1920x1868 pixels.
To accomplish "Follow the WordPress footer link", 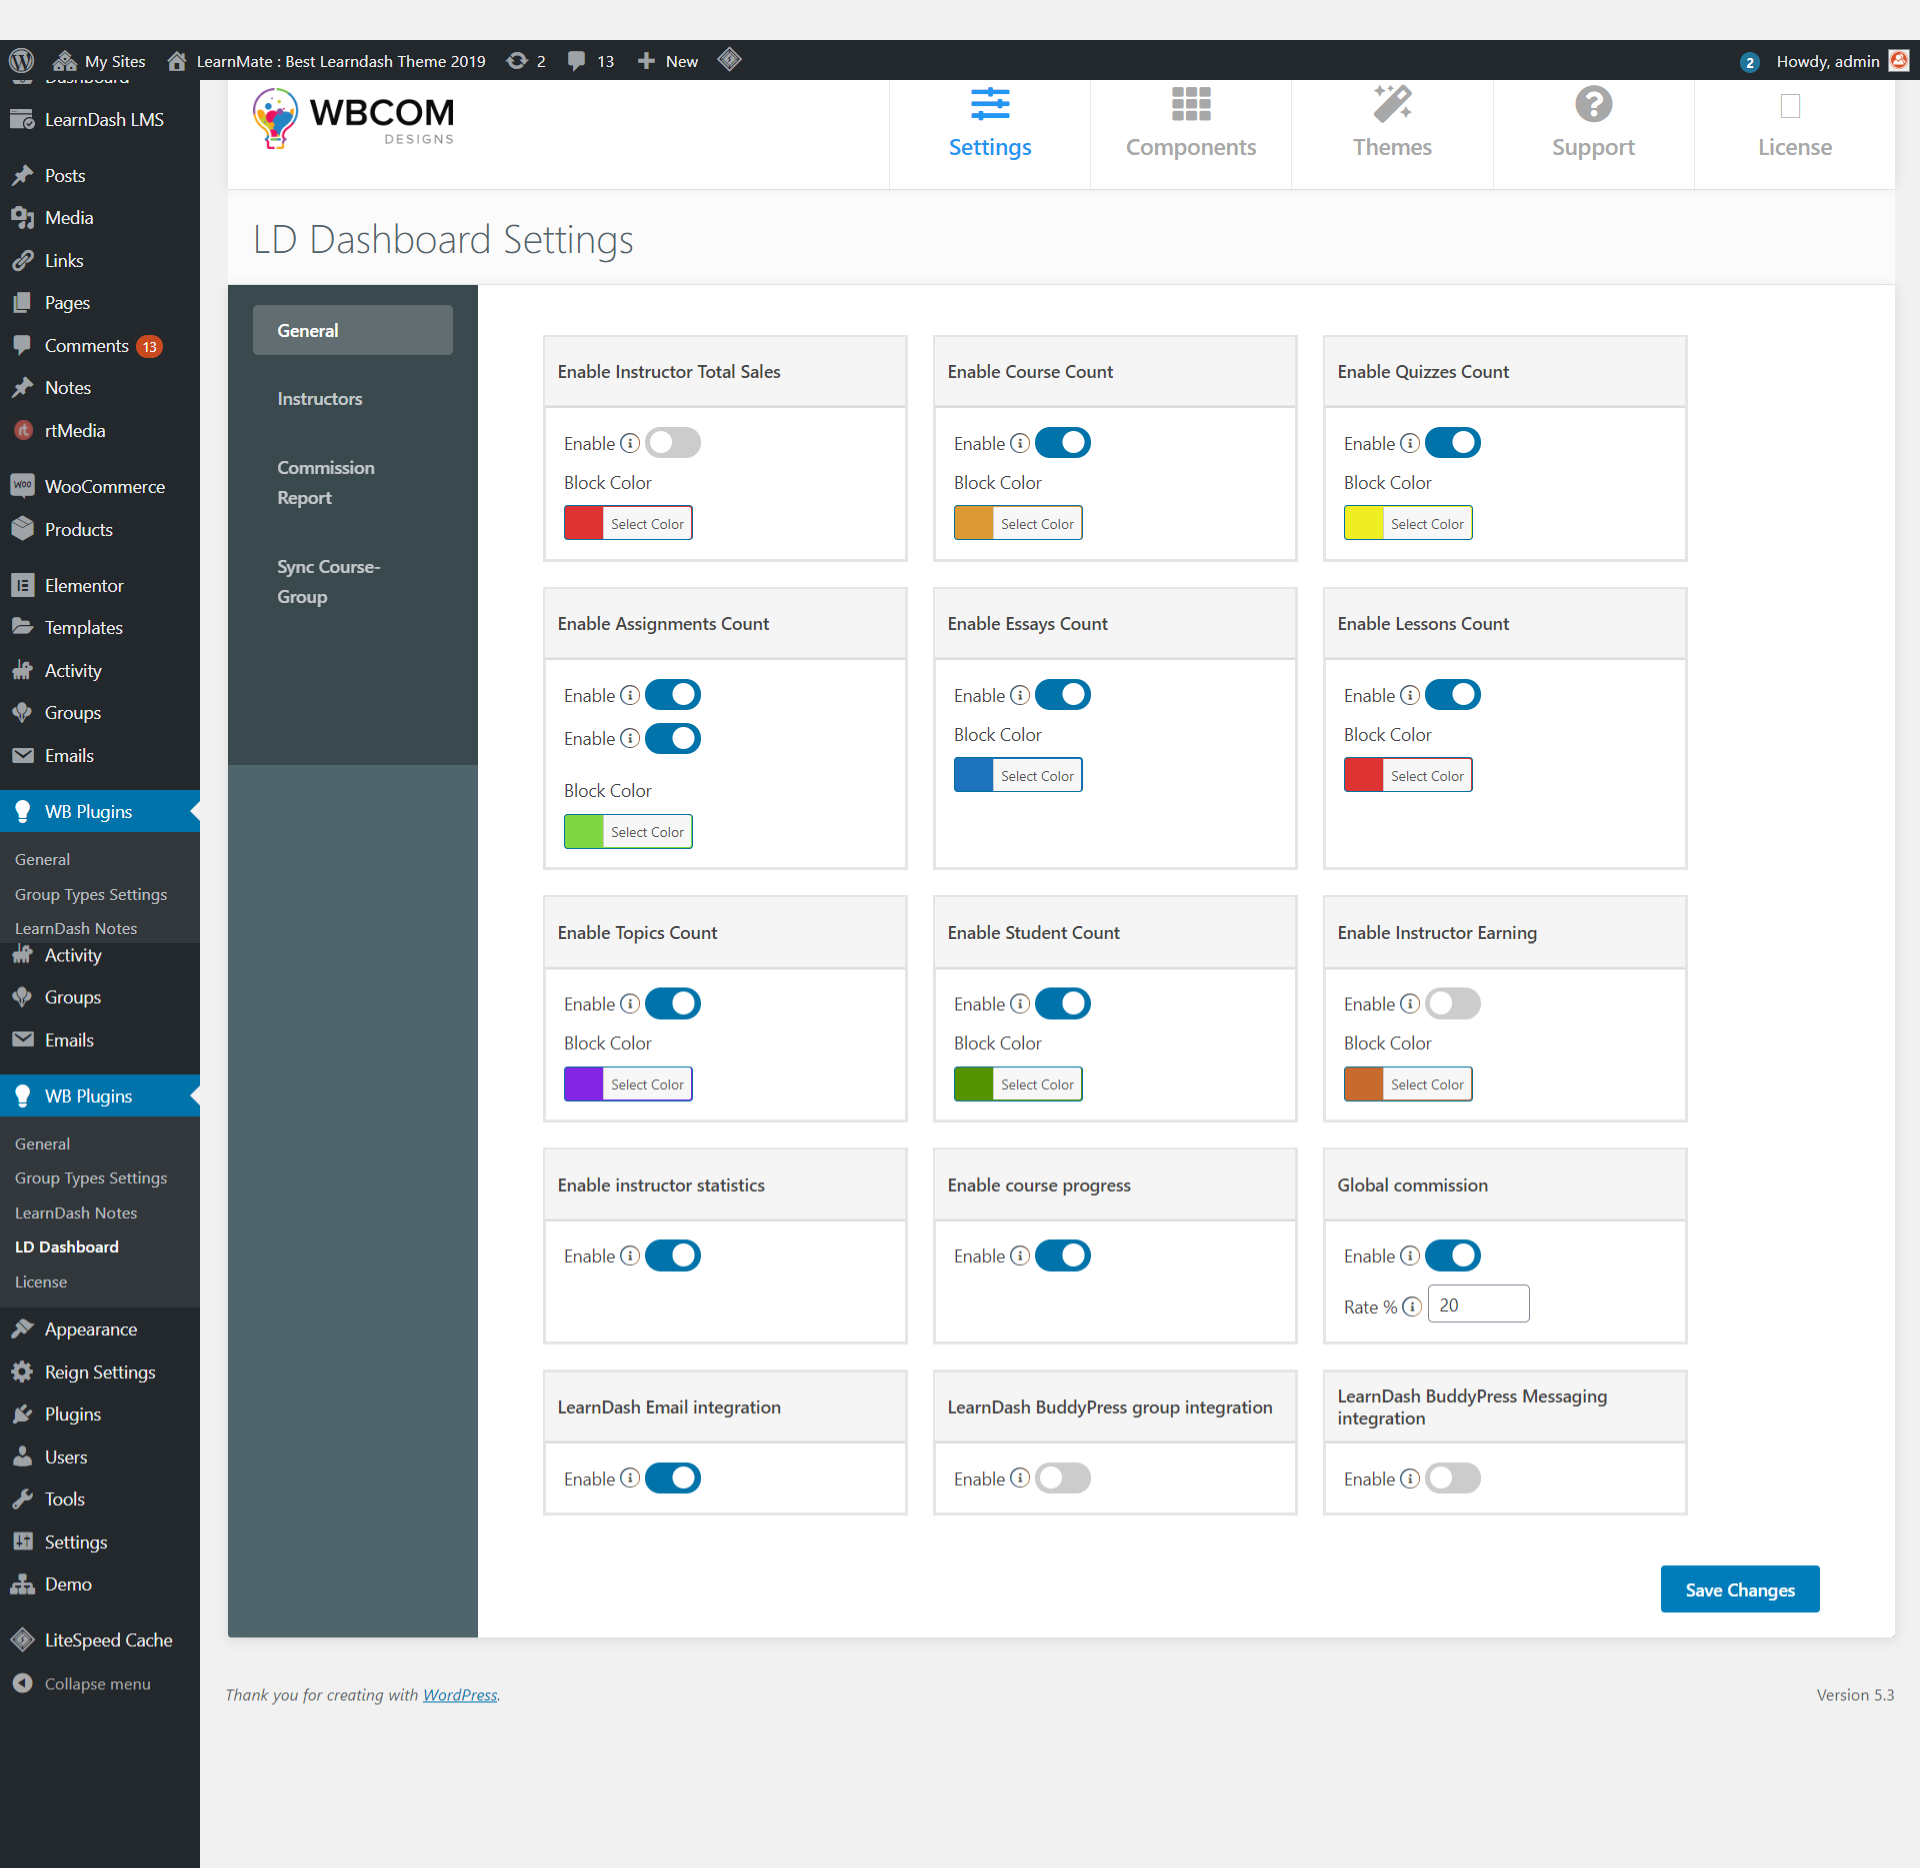I will [x=459, y=1694].
